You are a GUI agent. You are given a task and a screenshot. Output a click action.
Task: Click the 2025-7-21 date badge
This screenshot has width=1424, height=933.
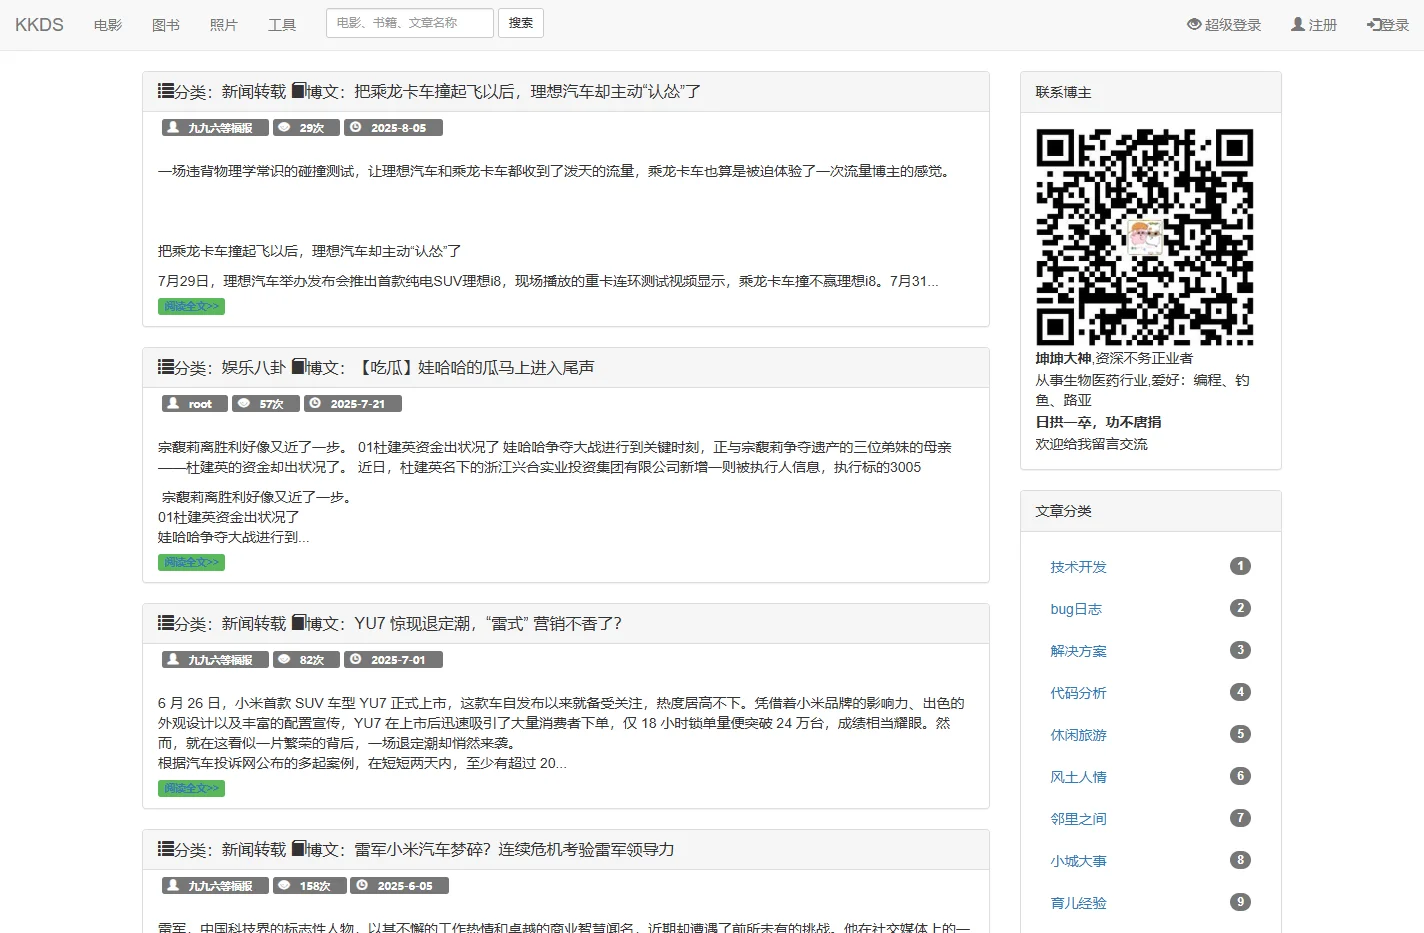[353, 404]
